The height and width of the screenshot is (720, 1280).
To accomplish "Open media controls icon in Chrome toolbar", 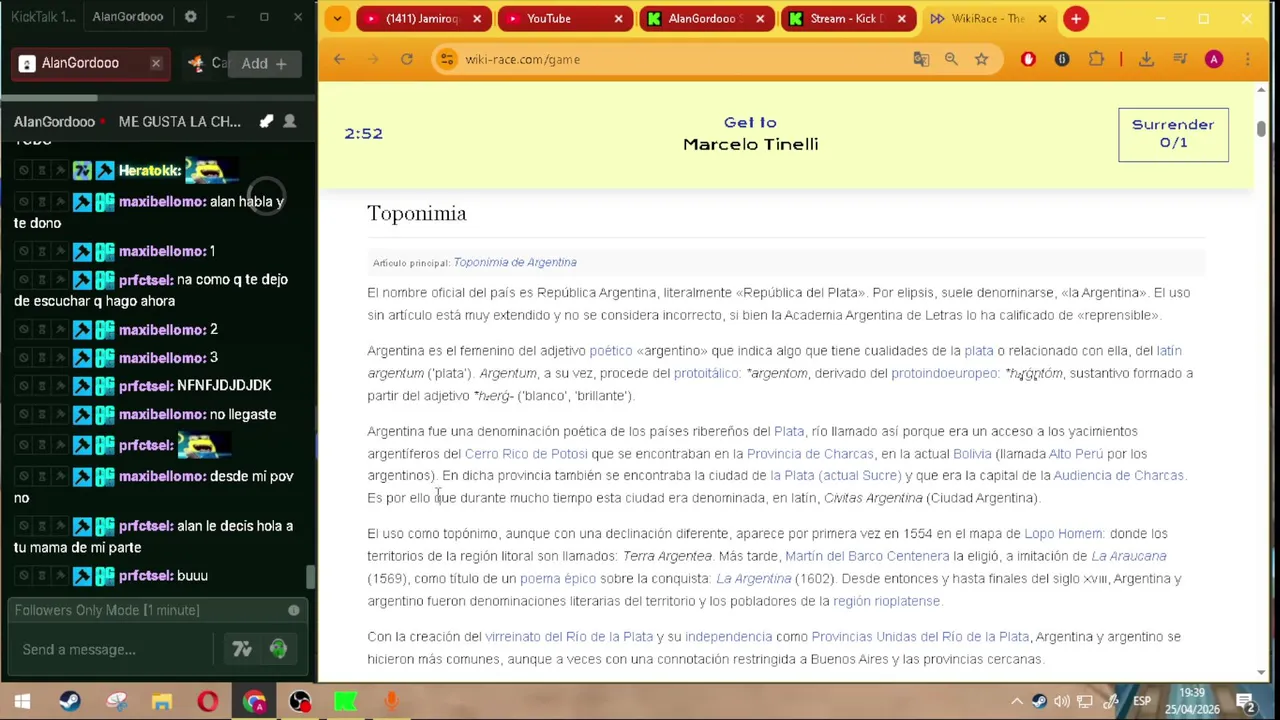I will [1180, 59].
